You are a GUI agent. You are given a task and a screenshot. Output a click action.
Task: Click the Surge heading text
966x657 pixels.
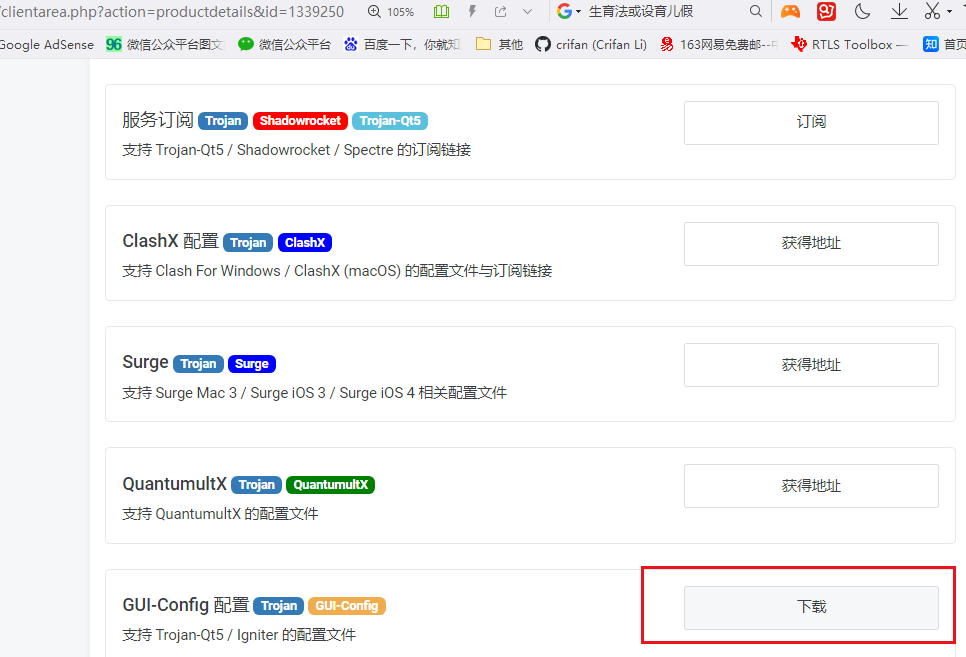145,362
